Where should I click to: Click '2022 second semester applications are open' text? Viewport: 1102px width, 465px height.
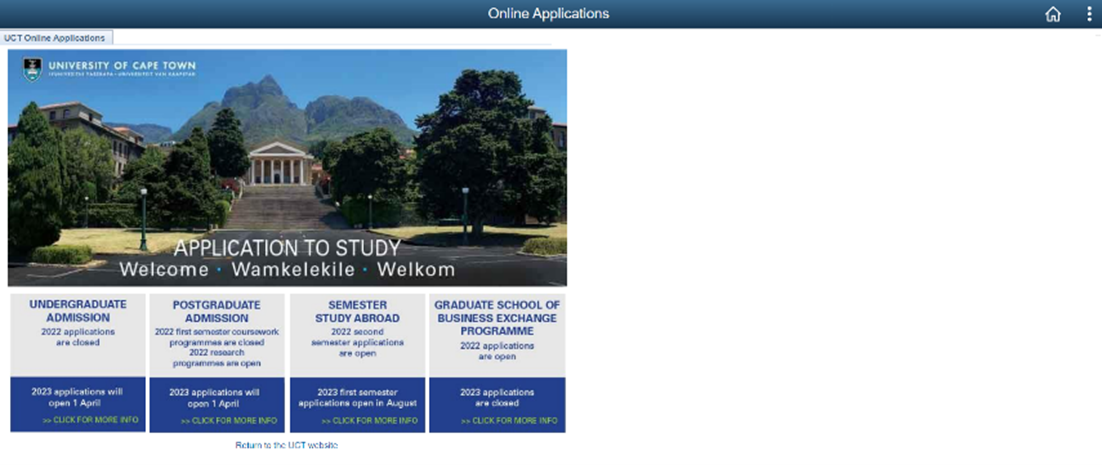(357, 343)
